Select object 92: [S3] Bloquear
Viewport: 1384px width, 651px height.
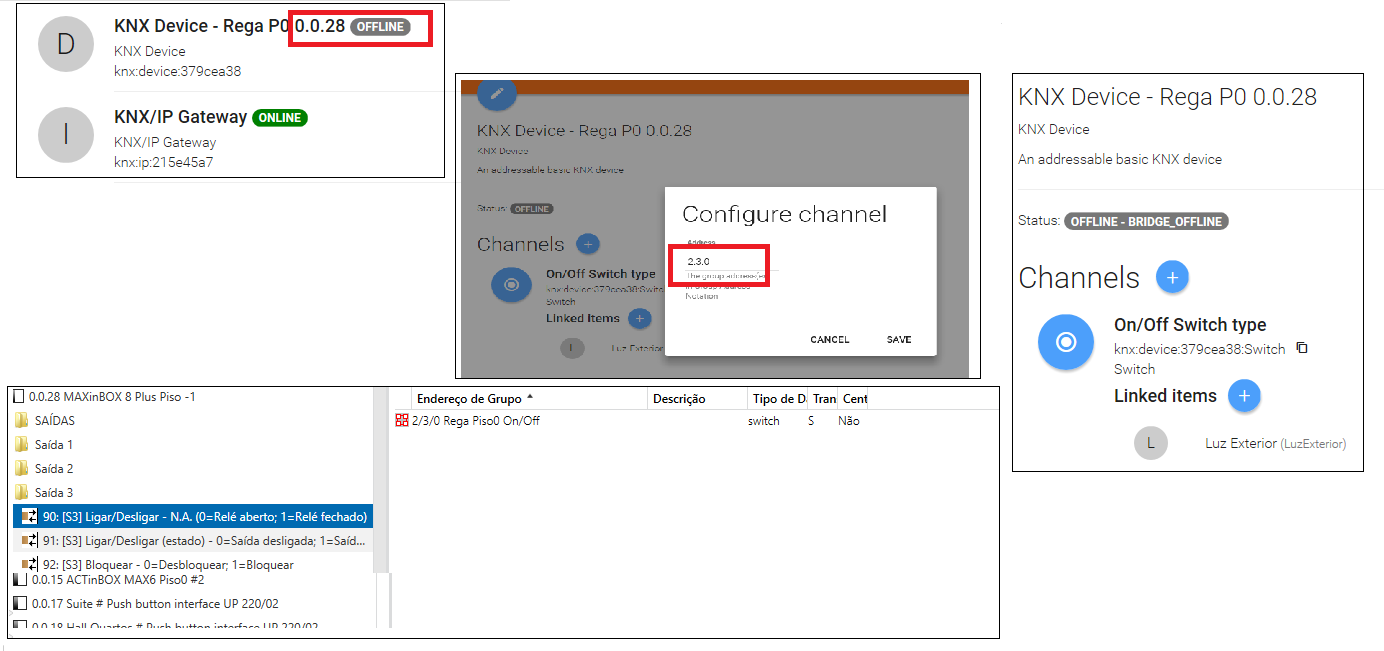point(156,564)
